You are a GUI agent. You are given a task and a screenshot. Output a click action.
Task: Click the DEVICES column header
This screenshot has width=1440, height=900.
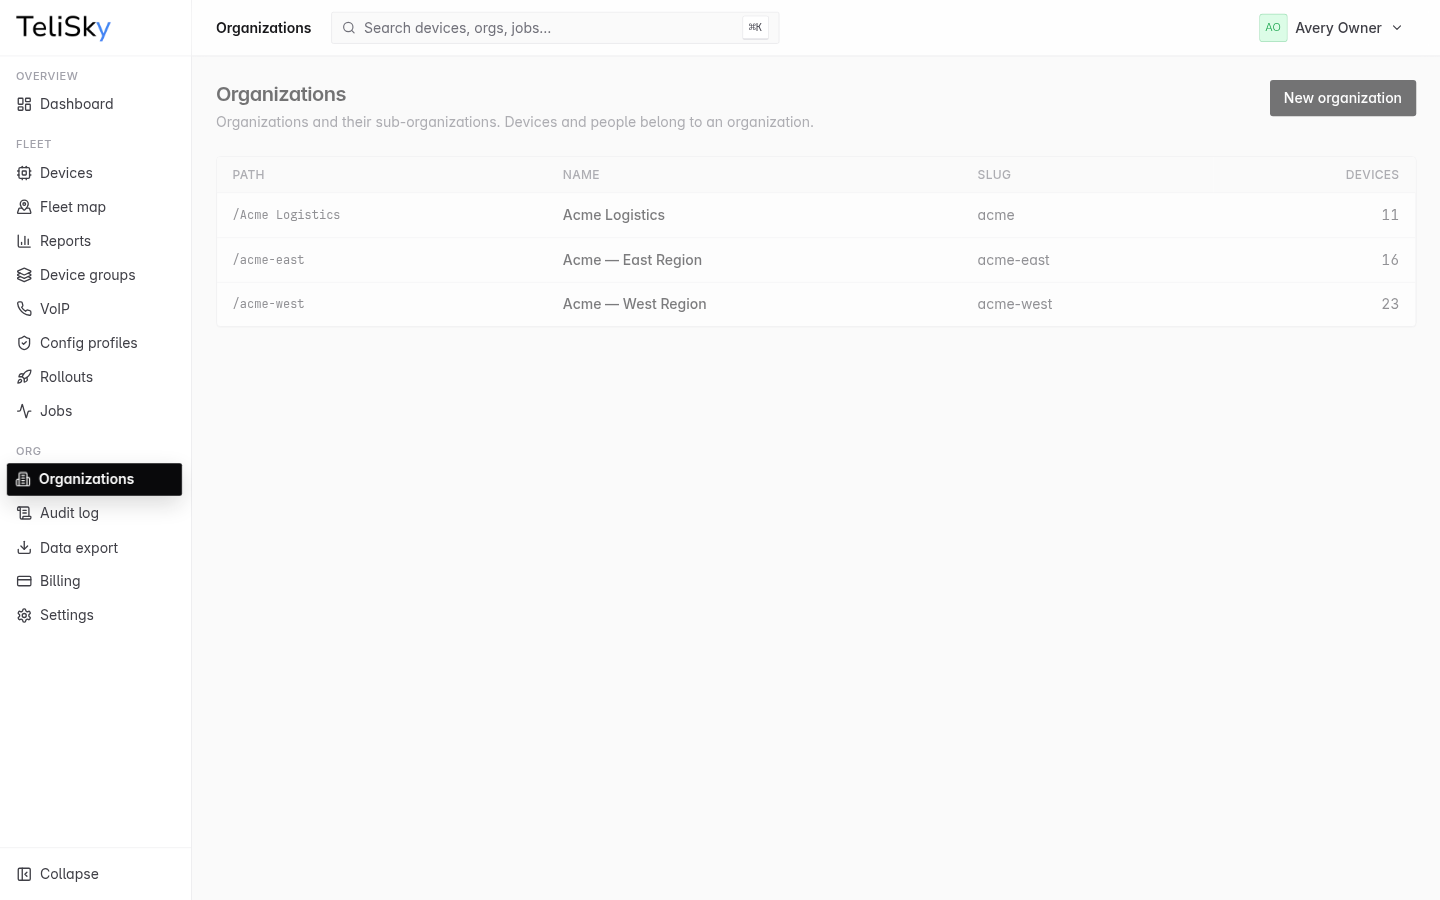[1372, 175]
